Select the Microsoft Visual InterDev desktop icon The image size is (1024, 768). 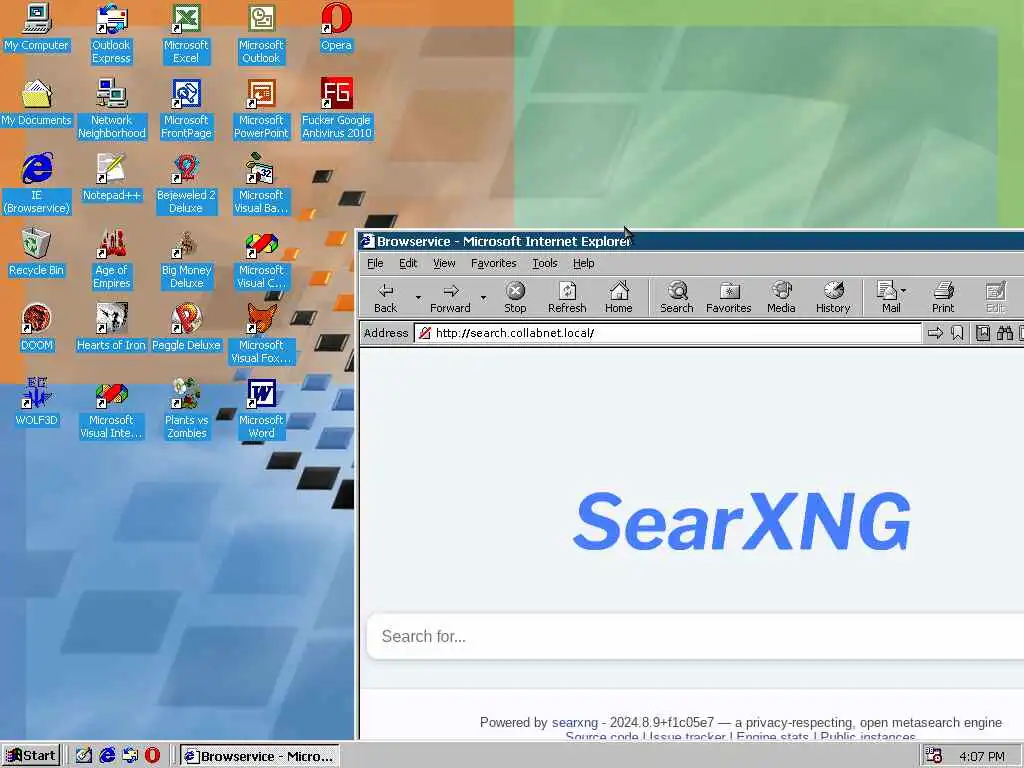click(x=112, y=409)
